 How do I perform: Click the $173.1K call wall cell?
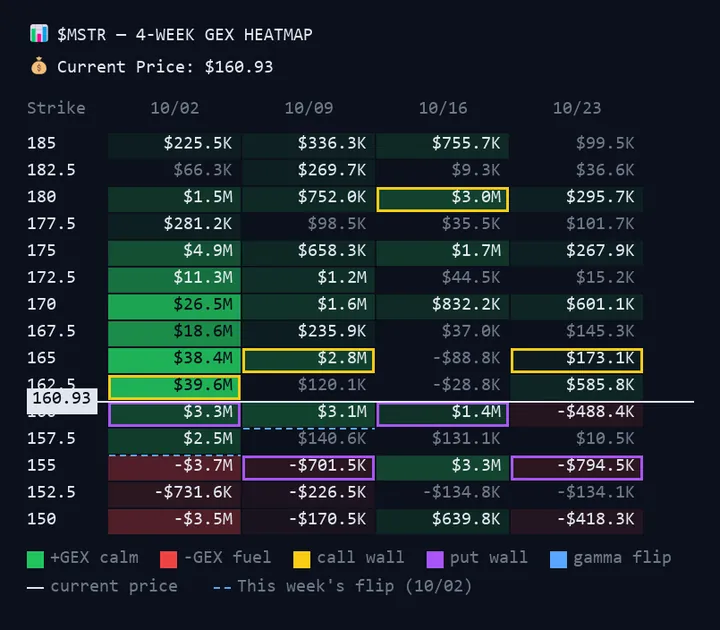[x=577, y=360]
